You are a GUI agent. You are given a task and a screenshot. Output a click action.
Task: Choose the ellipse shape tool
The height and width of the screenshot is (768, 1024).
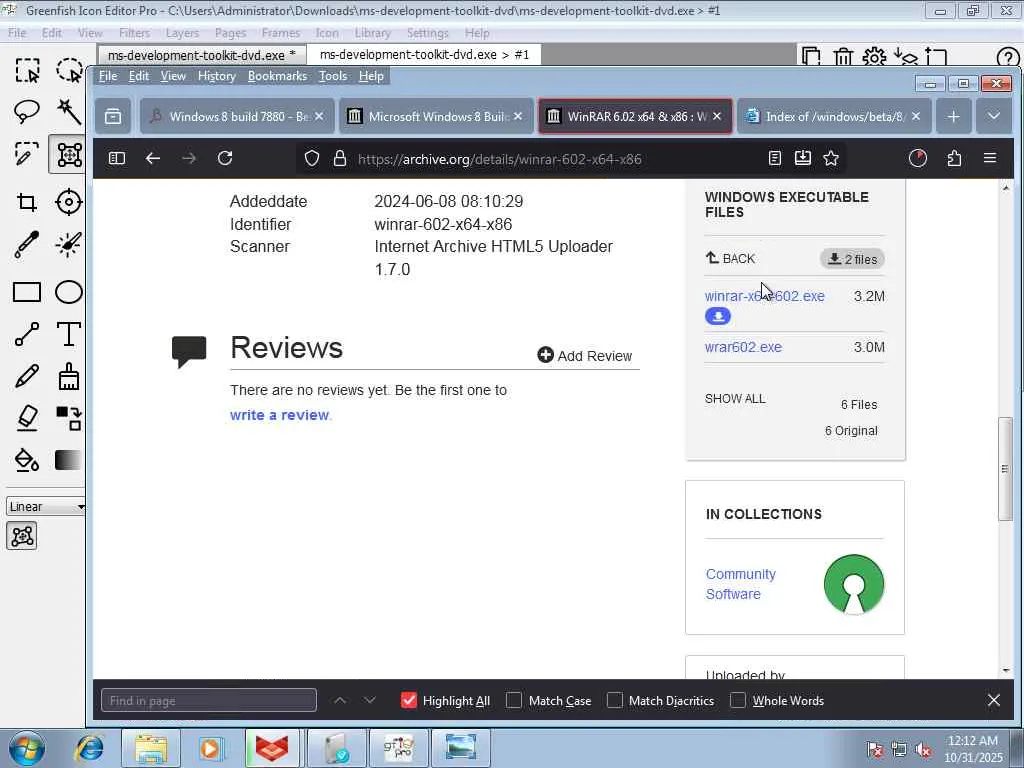69,292
